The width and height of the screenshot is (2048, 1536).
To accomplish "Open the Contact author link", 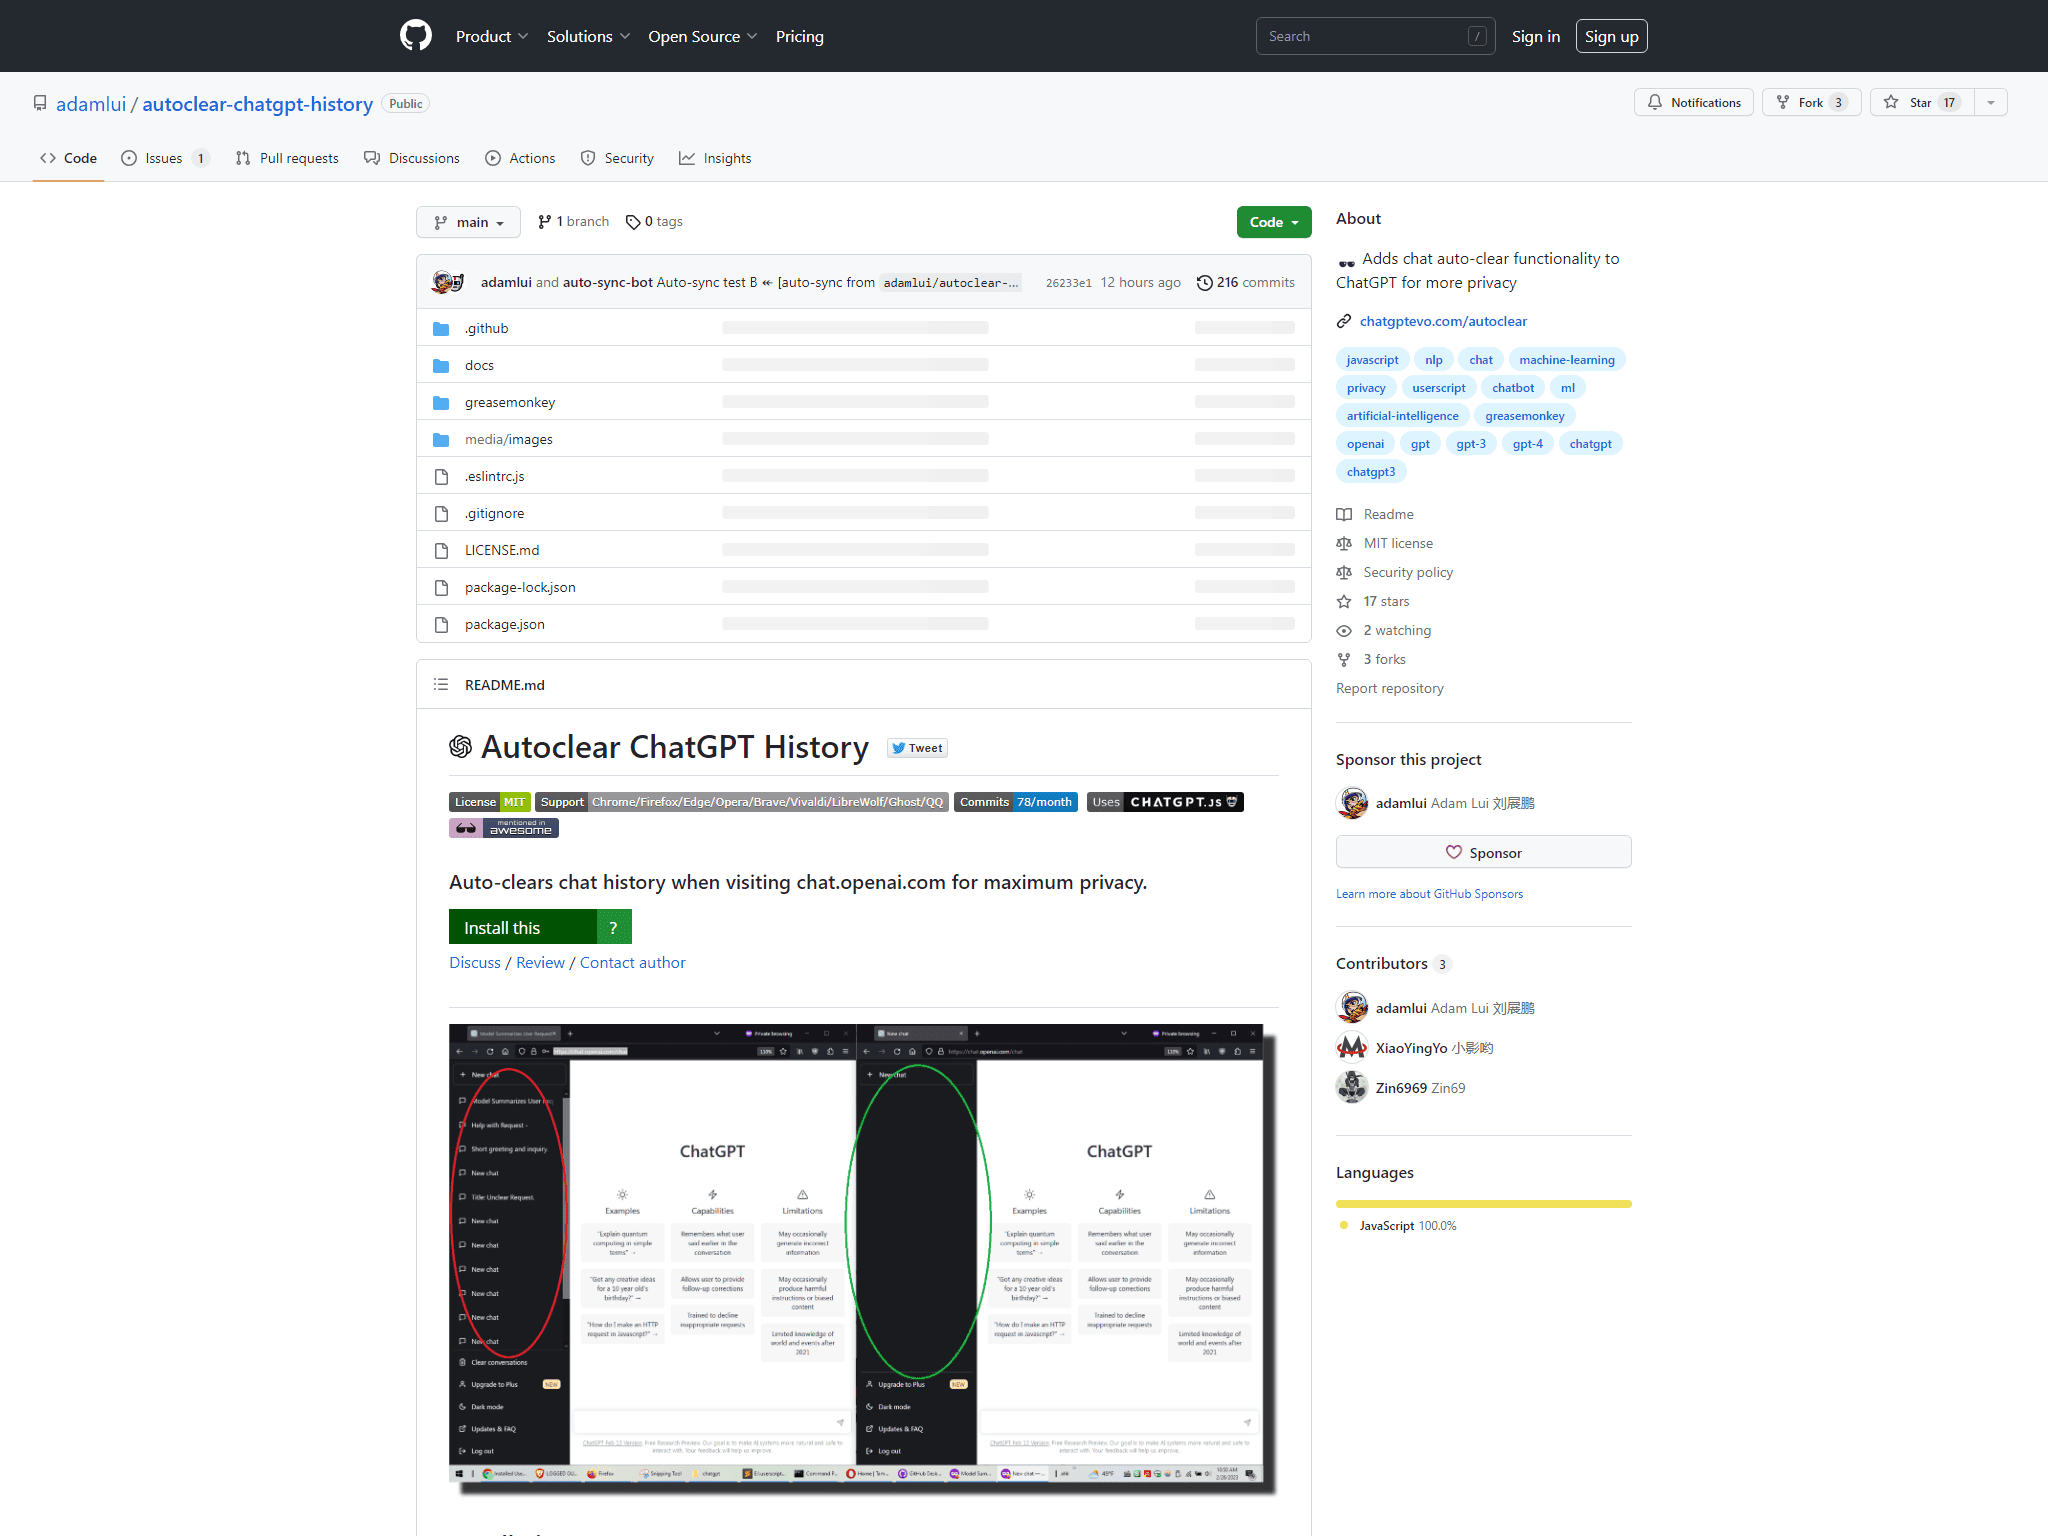I will coord(632,962).
